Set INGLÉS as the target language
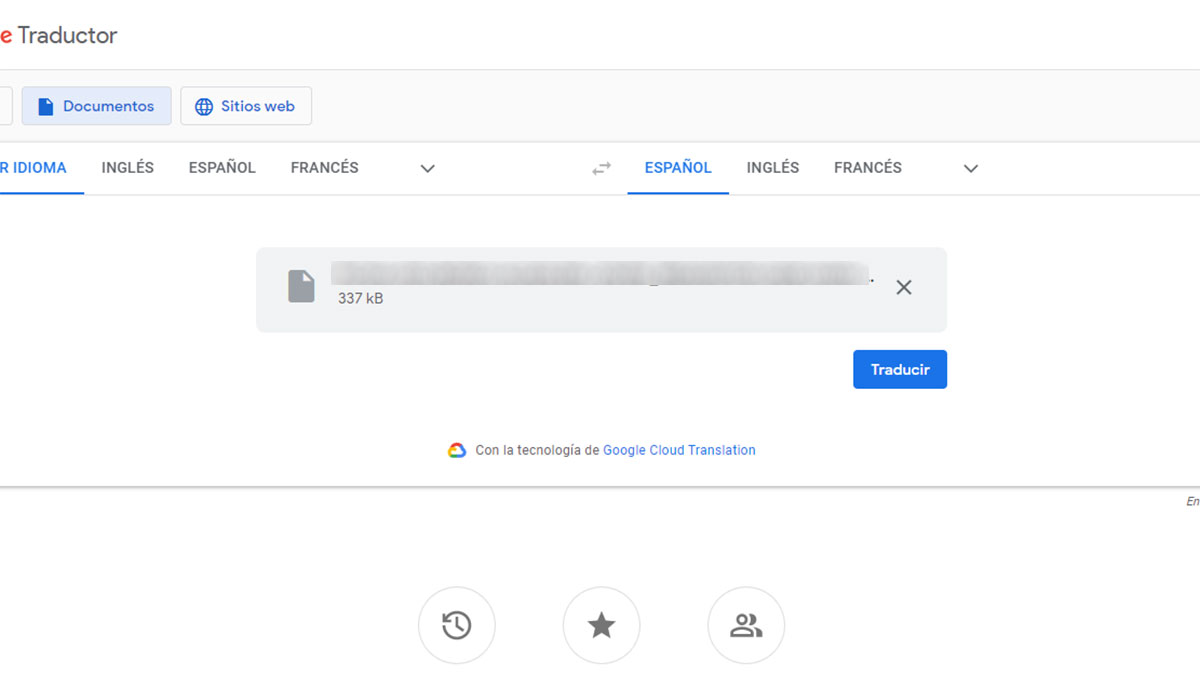The image size is (1200, 675). [772, 168]
